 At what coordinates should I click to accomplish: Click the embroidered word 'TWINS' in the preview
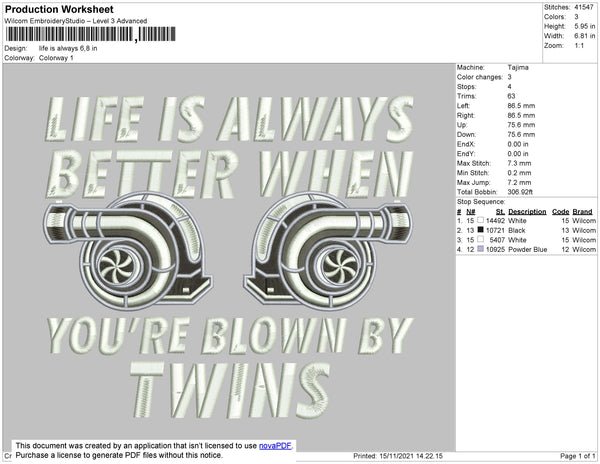click(230, 390)
